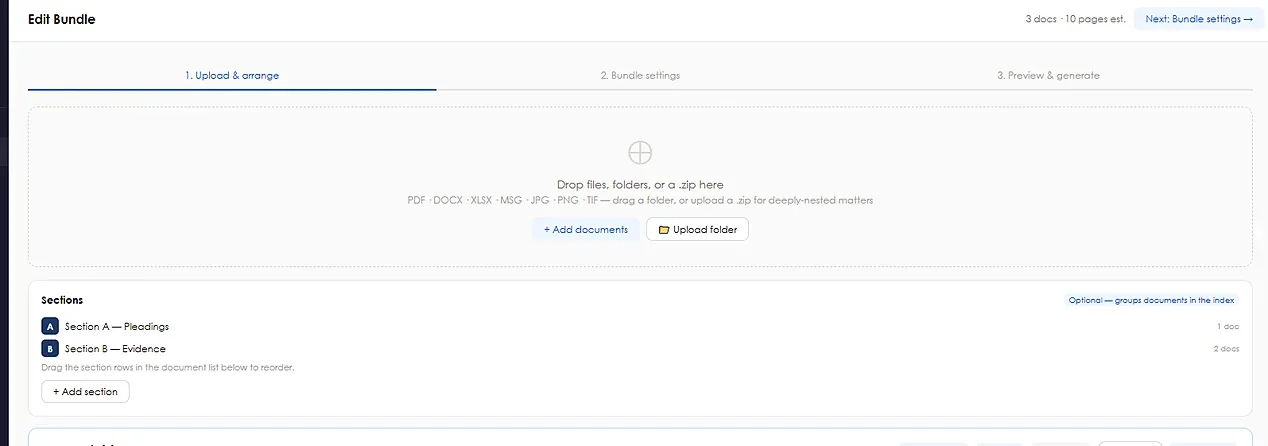Click the supported file types line (PDF · DOCX · XLSX)
Image resolution: width=1268 pixels, height=446 pixels.
click(640, 201)
